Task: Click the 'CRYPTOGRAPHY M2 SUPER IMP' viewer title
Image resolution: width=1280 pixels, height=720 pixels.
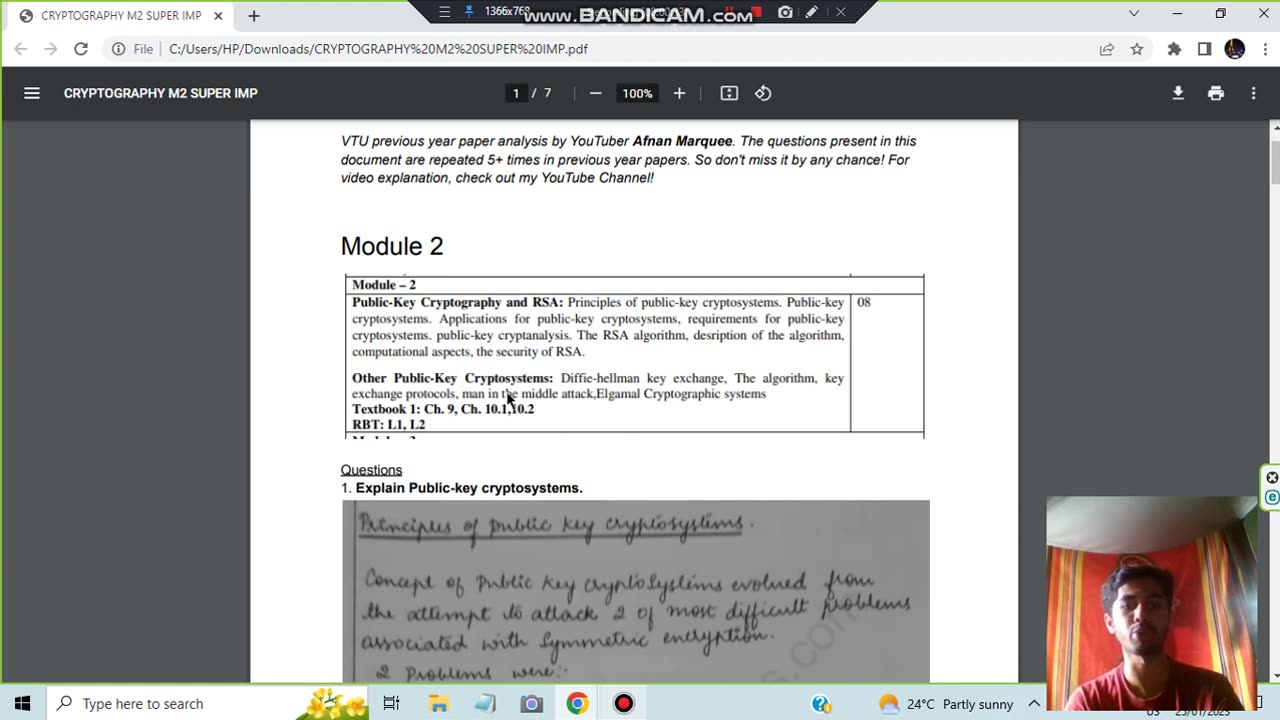Action: (161, 93)
